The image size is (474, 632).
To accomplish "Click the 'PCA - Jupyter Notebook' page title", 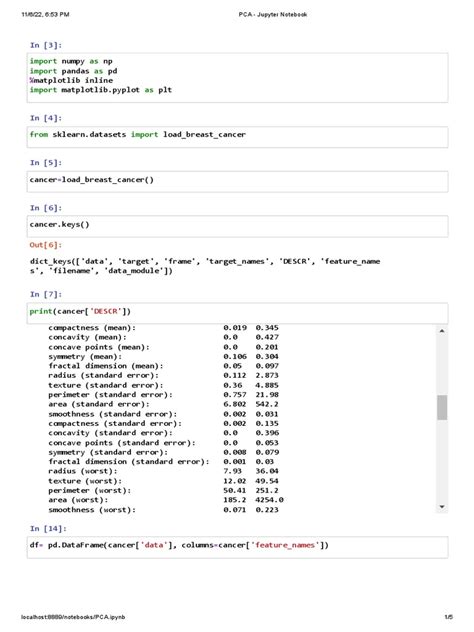I will (273, 15).
